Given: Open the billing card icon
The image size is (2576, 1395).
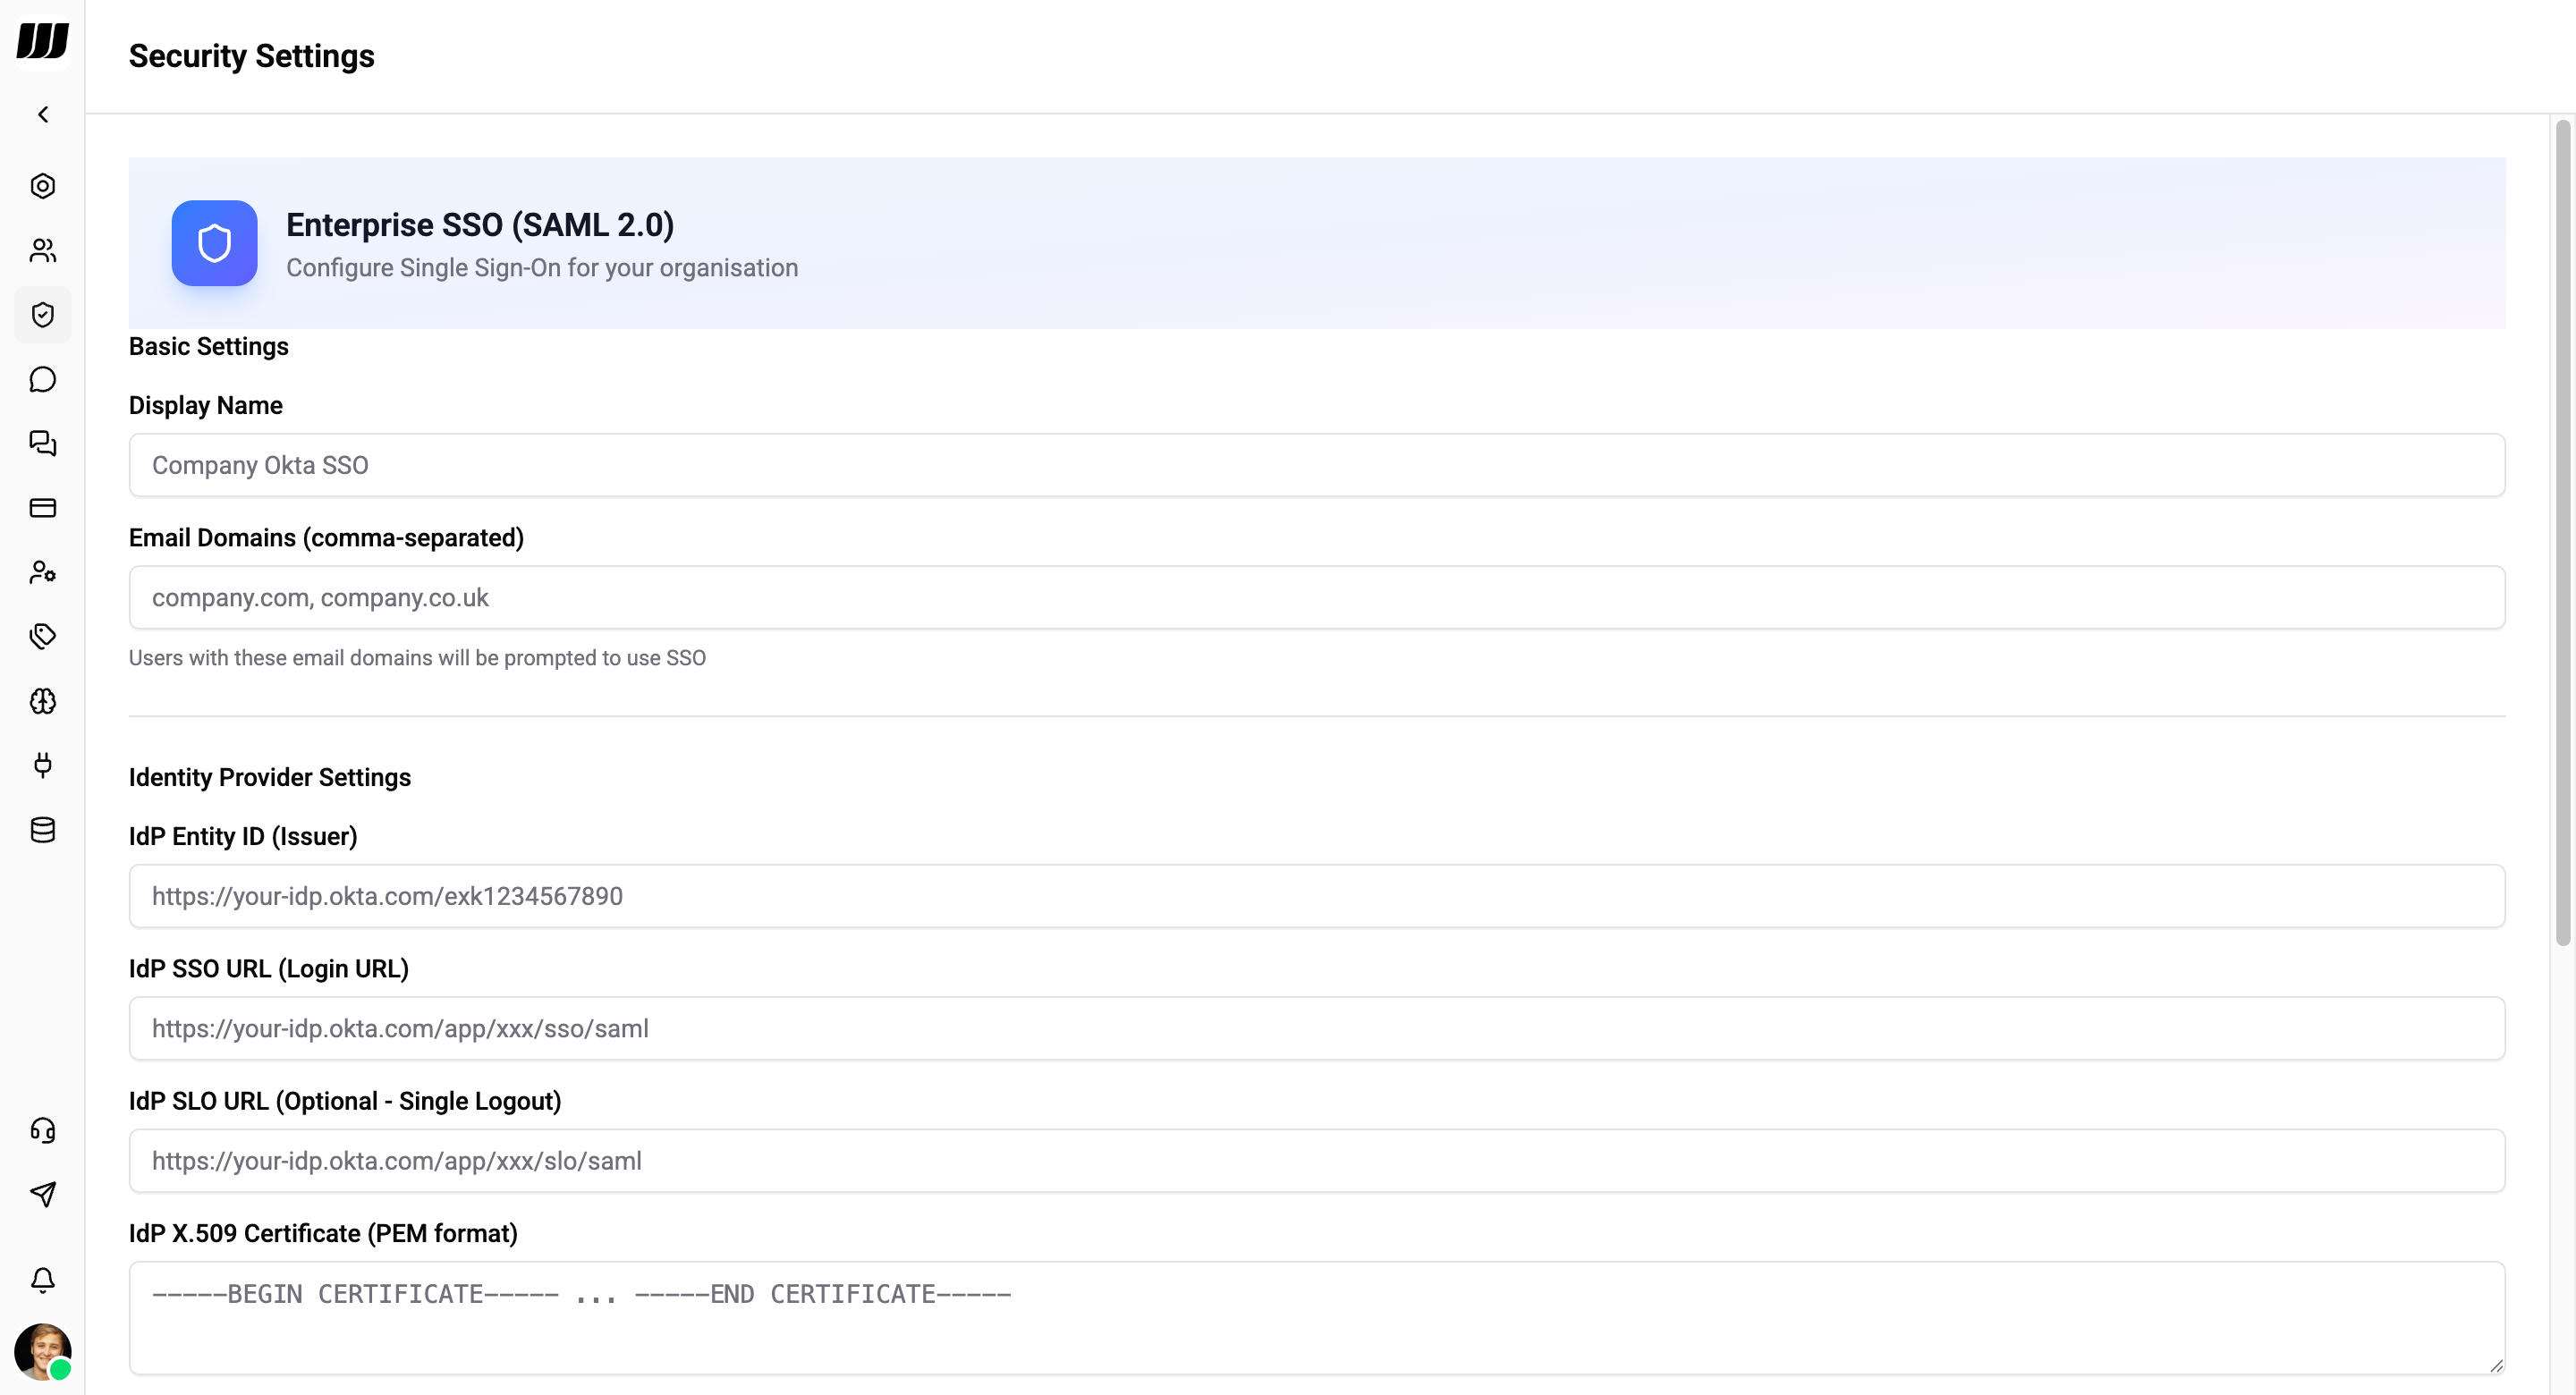Looking at the screenshot, I should (x=43, y=508).
